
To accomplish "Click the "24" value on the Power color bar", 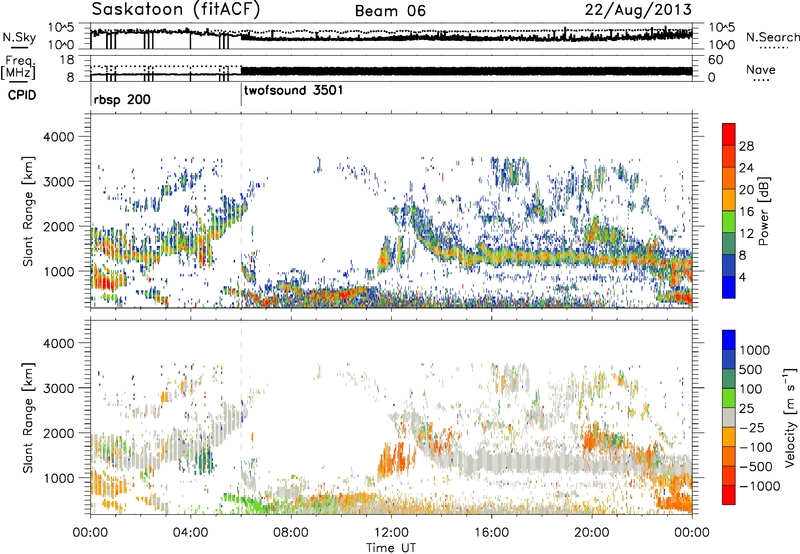I will pos(746,168).
